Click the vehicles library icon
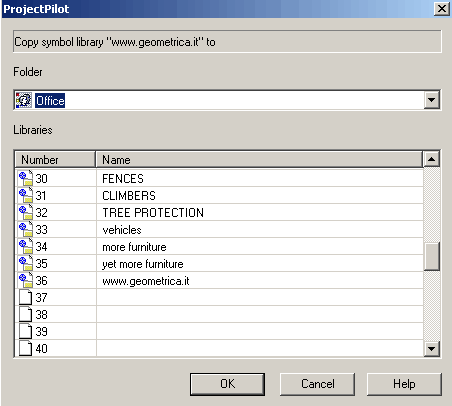This screenshot has height=406, width=452. [x=26, y=229]
